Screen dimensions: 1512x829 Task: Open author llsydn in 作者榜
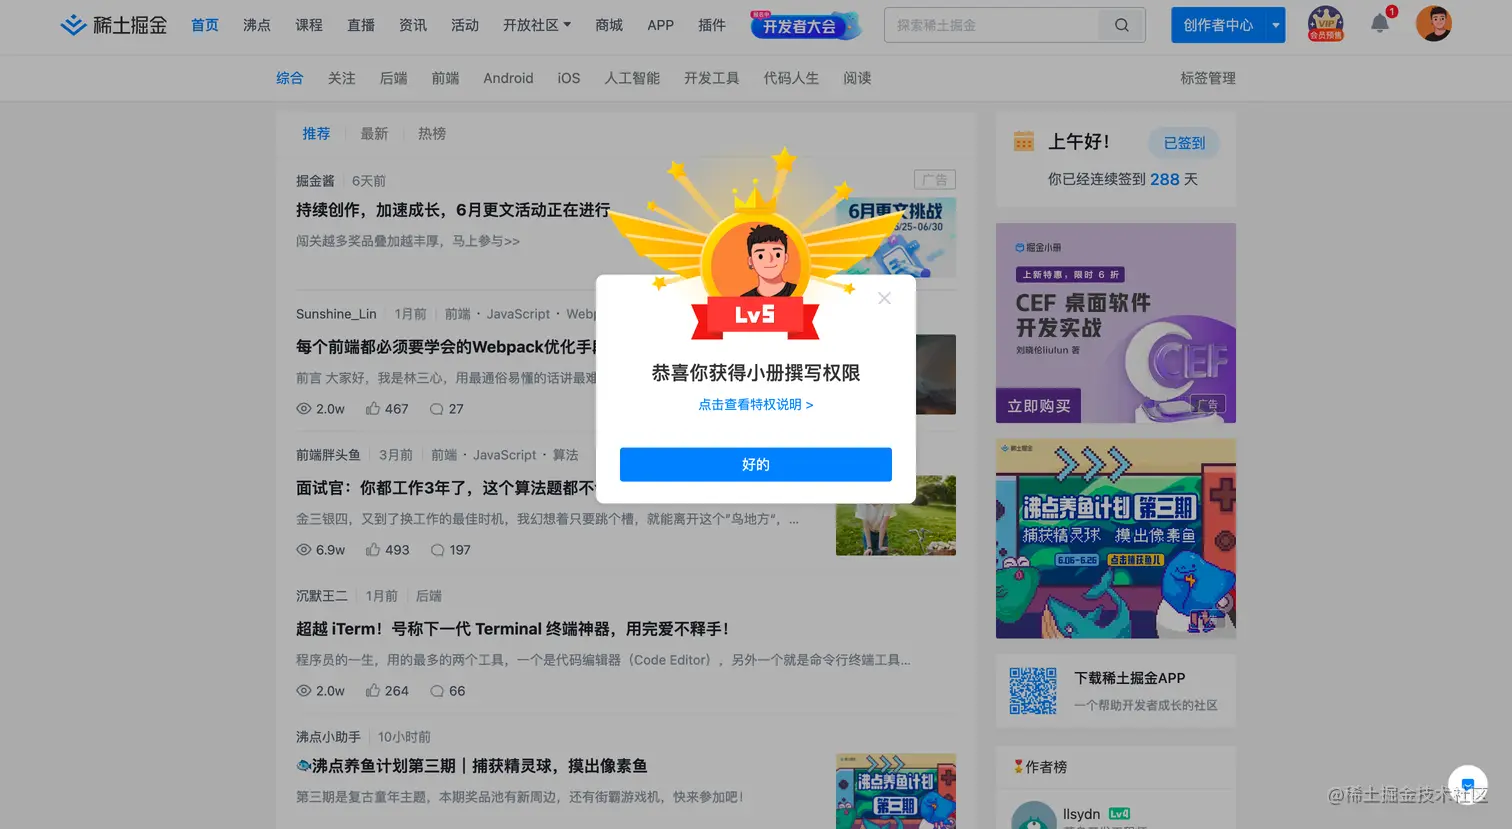tap(1081, 814)
